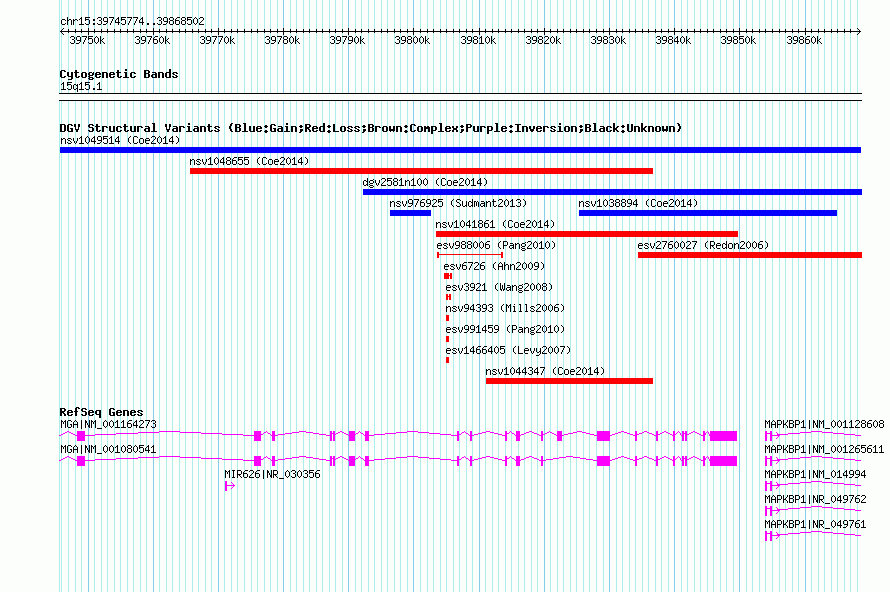
Task: Click the 39810k ruler tick label
Action: pos(478,40)
